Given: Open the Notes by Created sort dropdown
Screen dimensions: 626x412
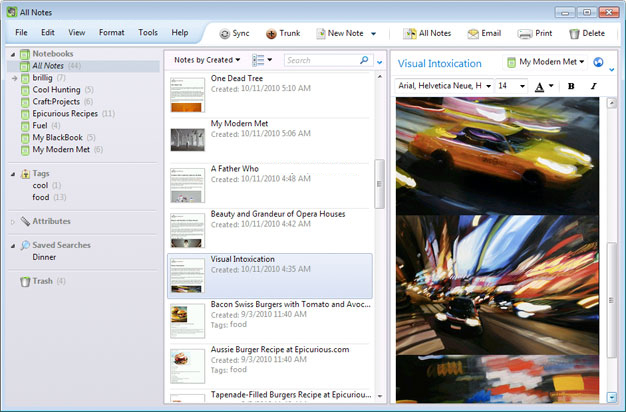Looking at the screenshot, I should point(206,61).
